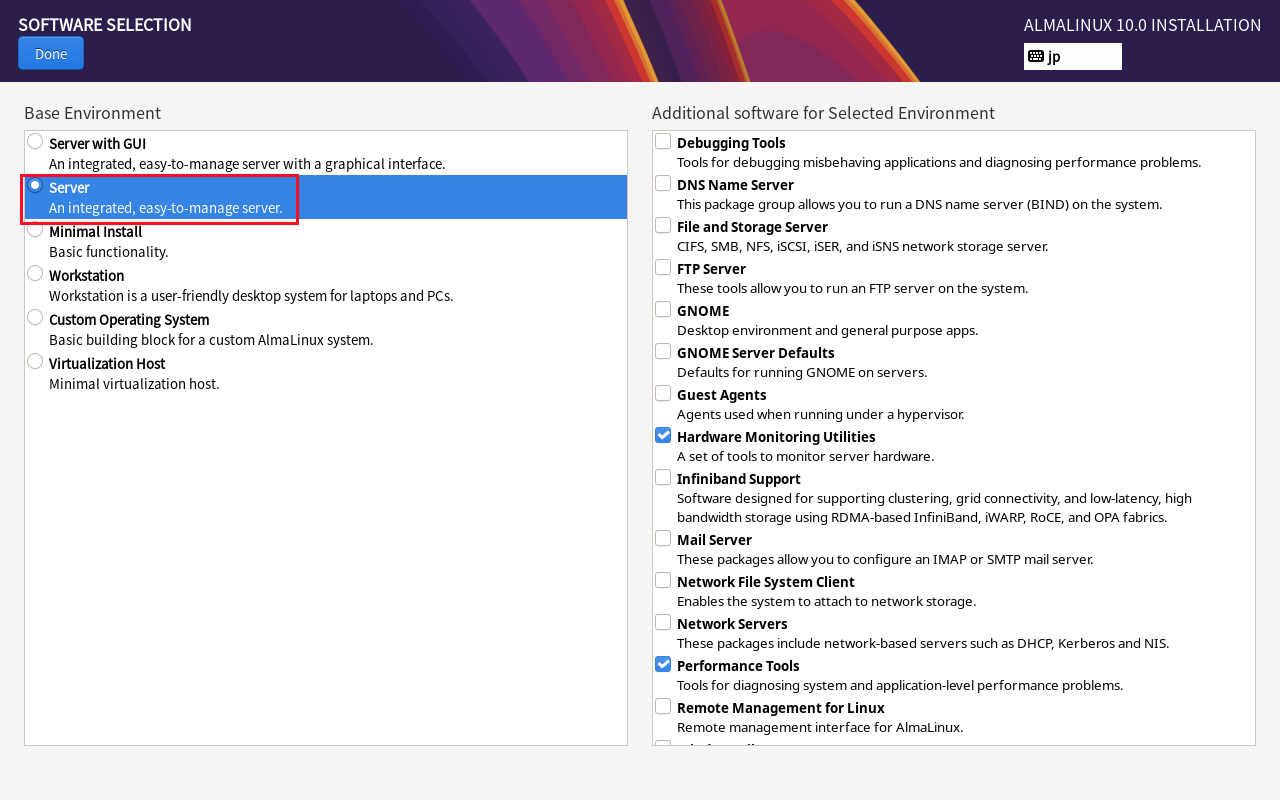Enable the Debugging Tools checkbox
The width and height of the screenshot is (1280, 800).
point(663,141)
